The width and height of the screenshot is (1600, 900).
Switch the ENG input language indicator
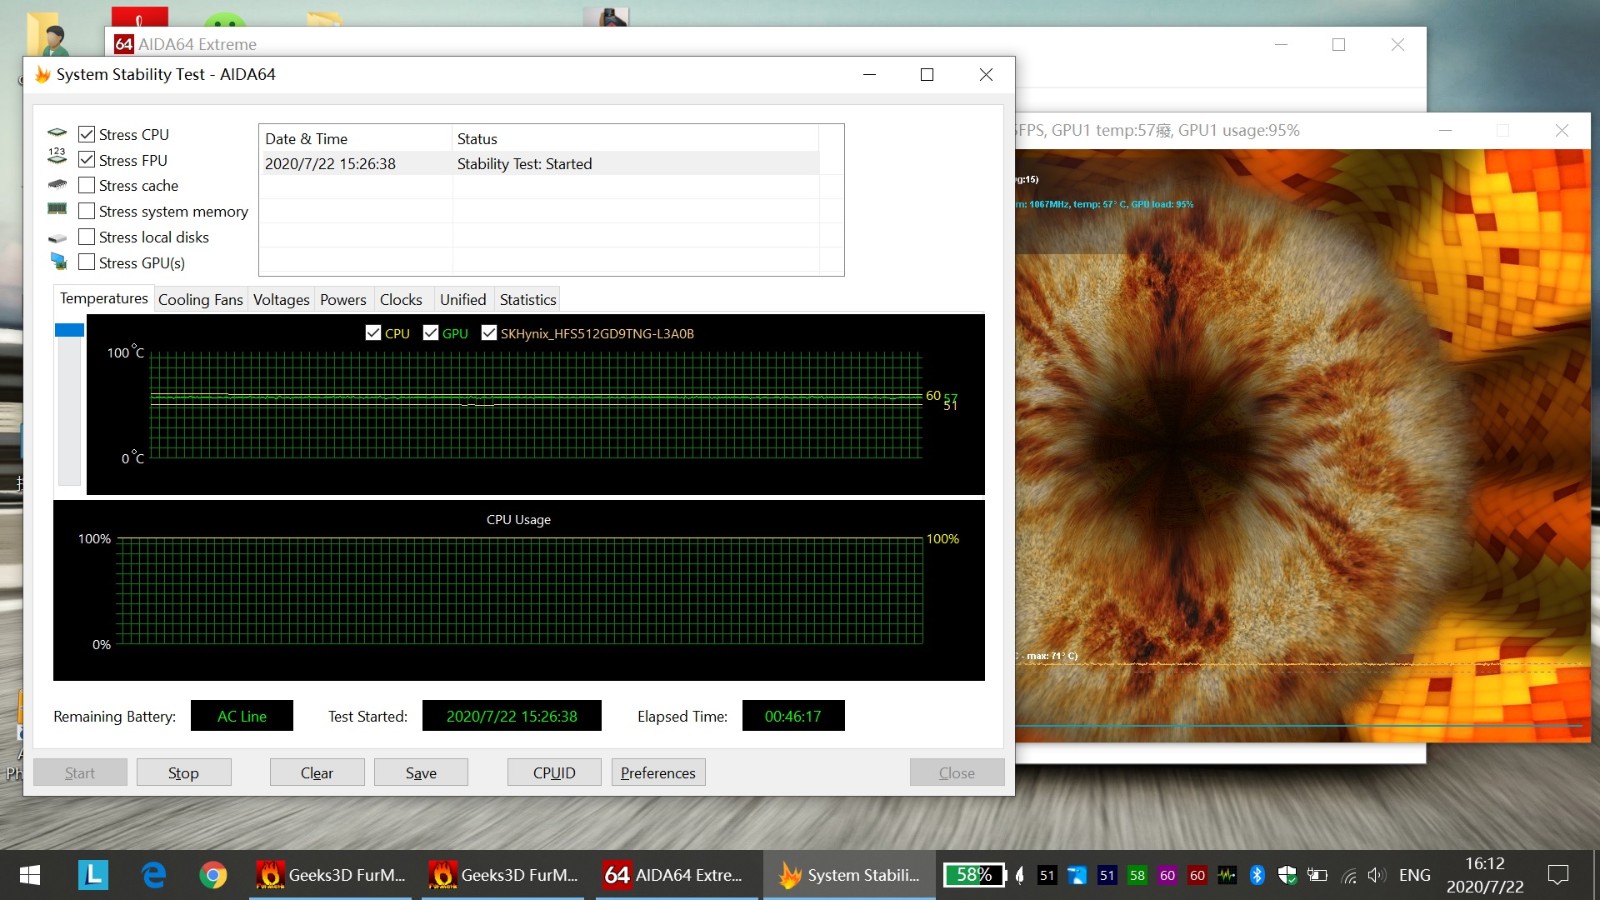point(1414,875)
